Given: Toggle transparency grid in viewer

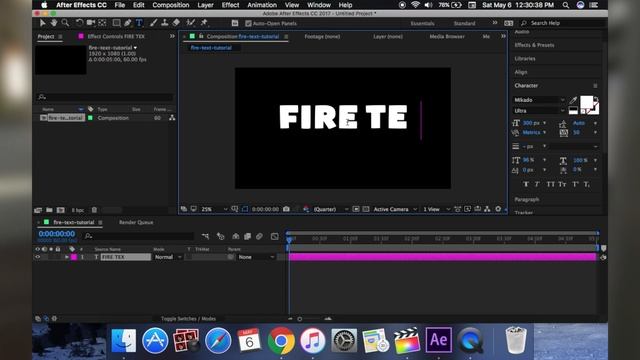Looking at the screenshot, I should (366, 209).
